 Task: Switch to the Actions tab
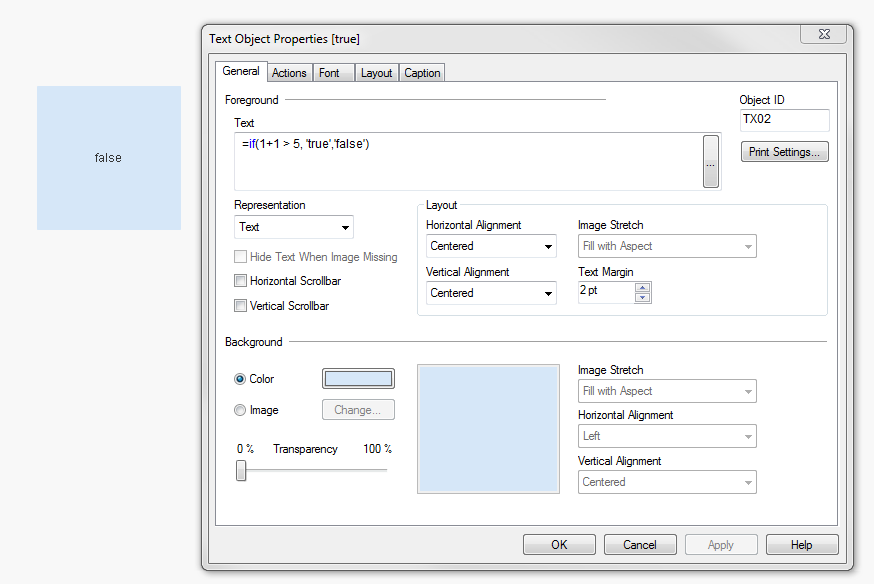click(289, 73)
